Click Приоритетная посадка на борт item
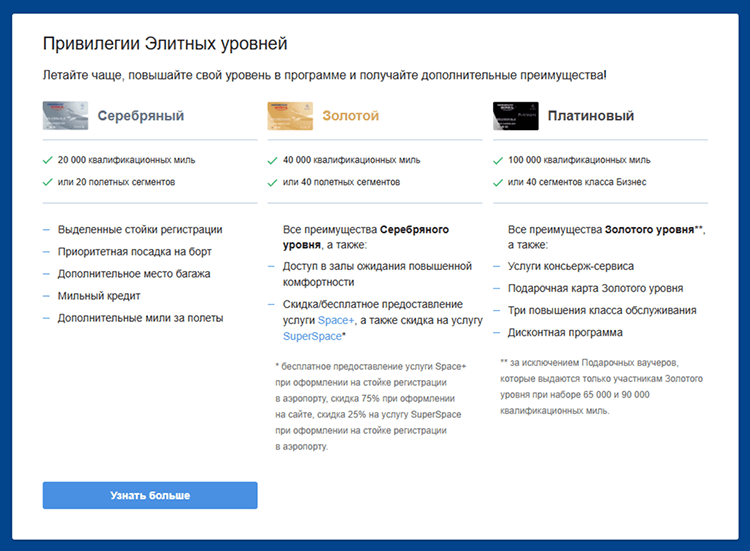 134,252
